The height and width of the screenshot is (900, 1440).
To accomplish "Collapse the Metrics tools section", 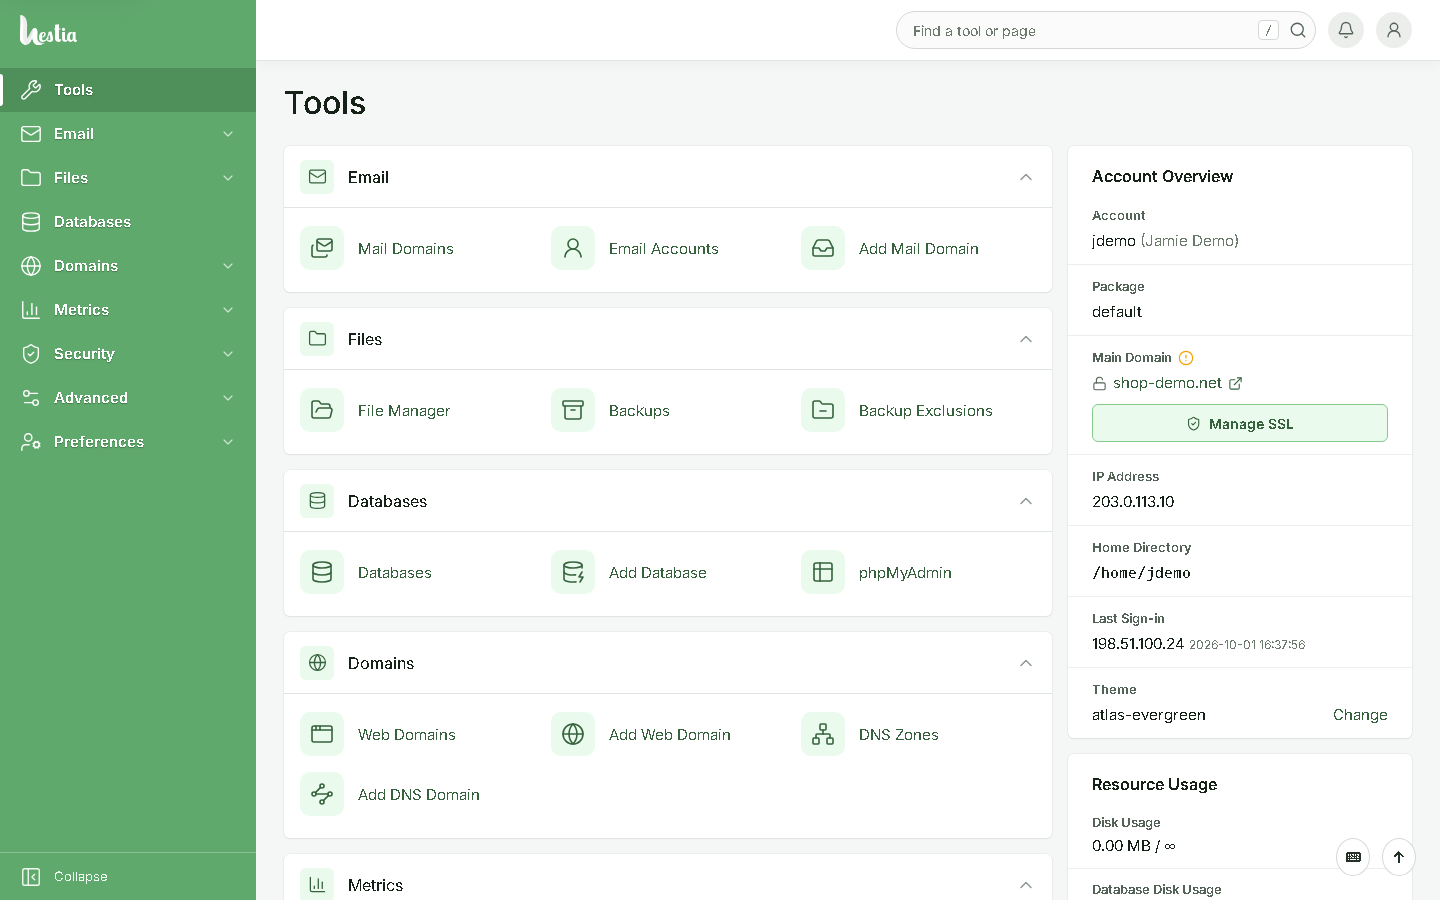I will click(1026, 885).
